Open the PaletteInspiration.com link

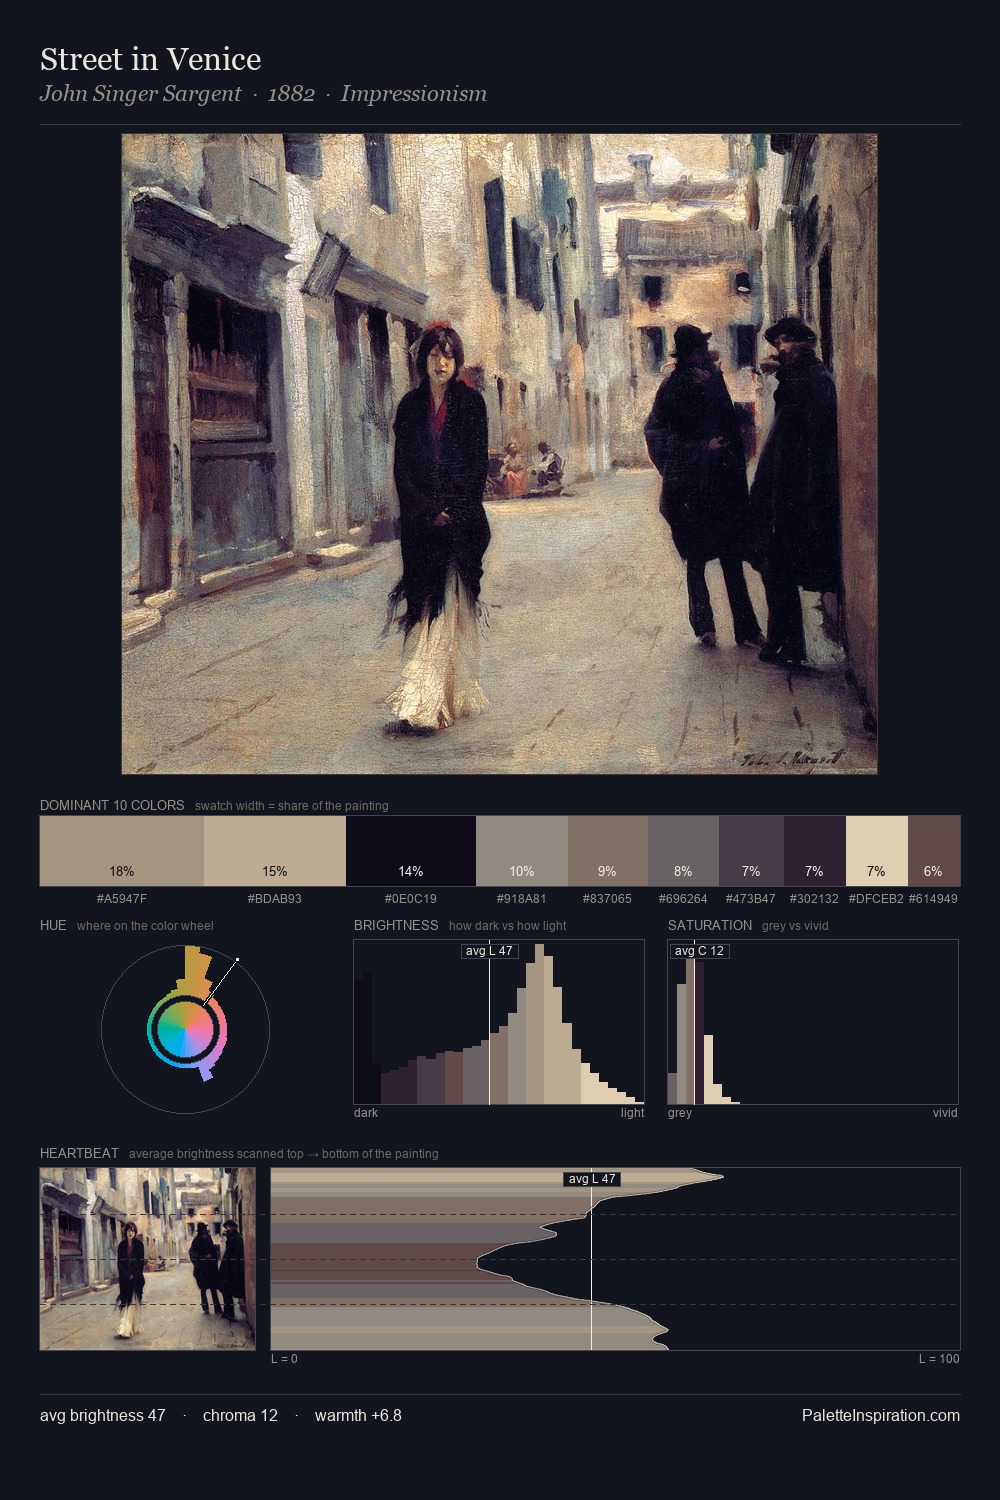pyautogui.click(x=881, y=1415)
